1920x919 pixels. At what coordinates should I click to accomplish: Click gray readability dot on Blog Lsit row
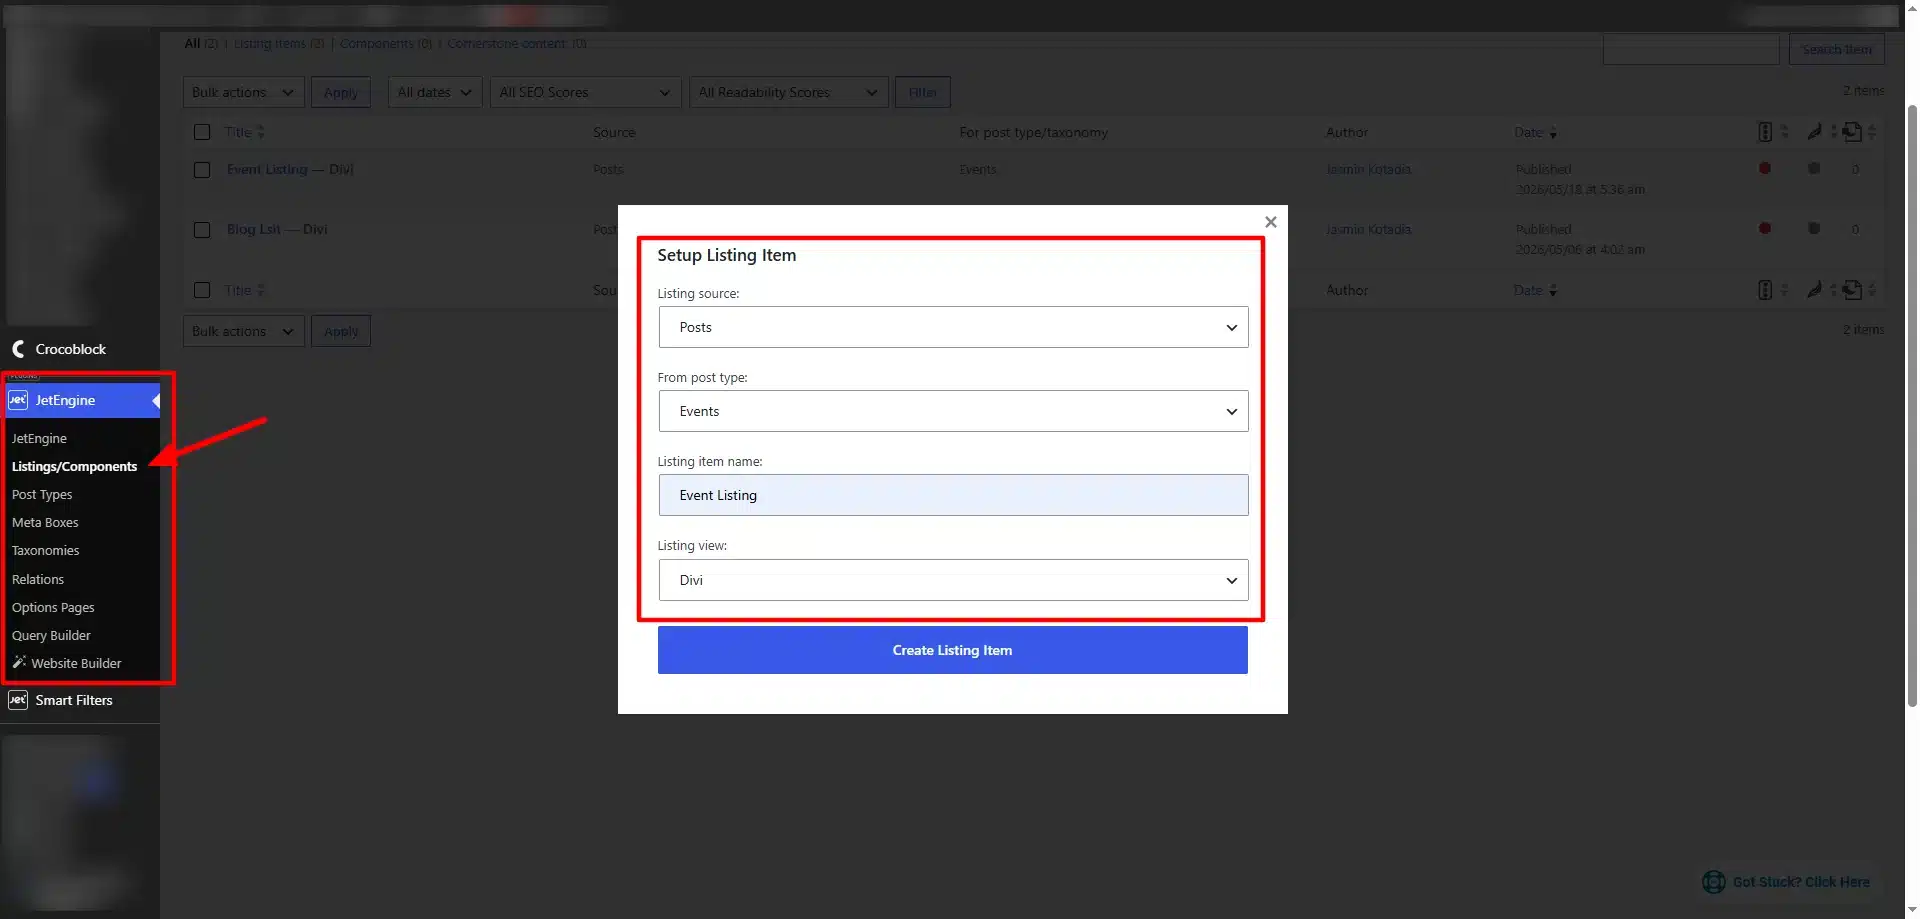(x=1814, y=228)
